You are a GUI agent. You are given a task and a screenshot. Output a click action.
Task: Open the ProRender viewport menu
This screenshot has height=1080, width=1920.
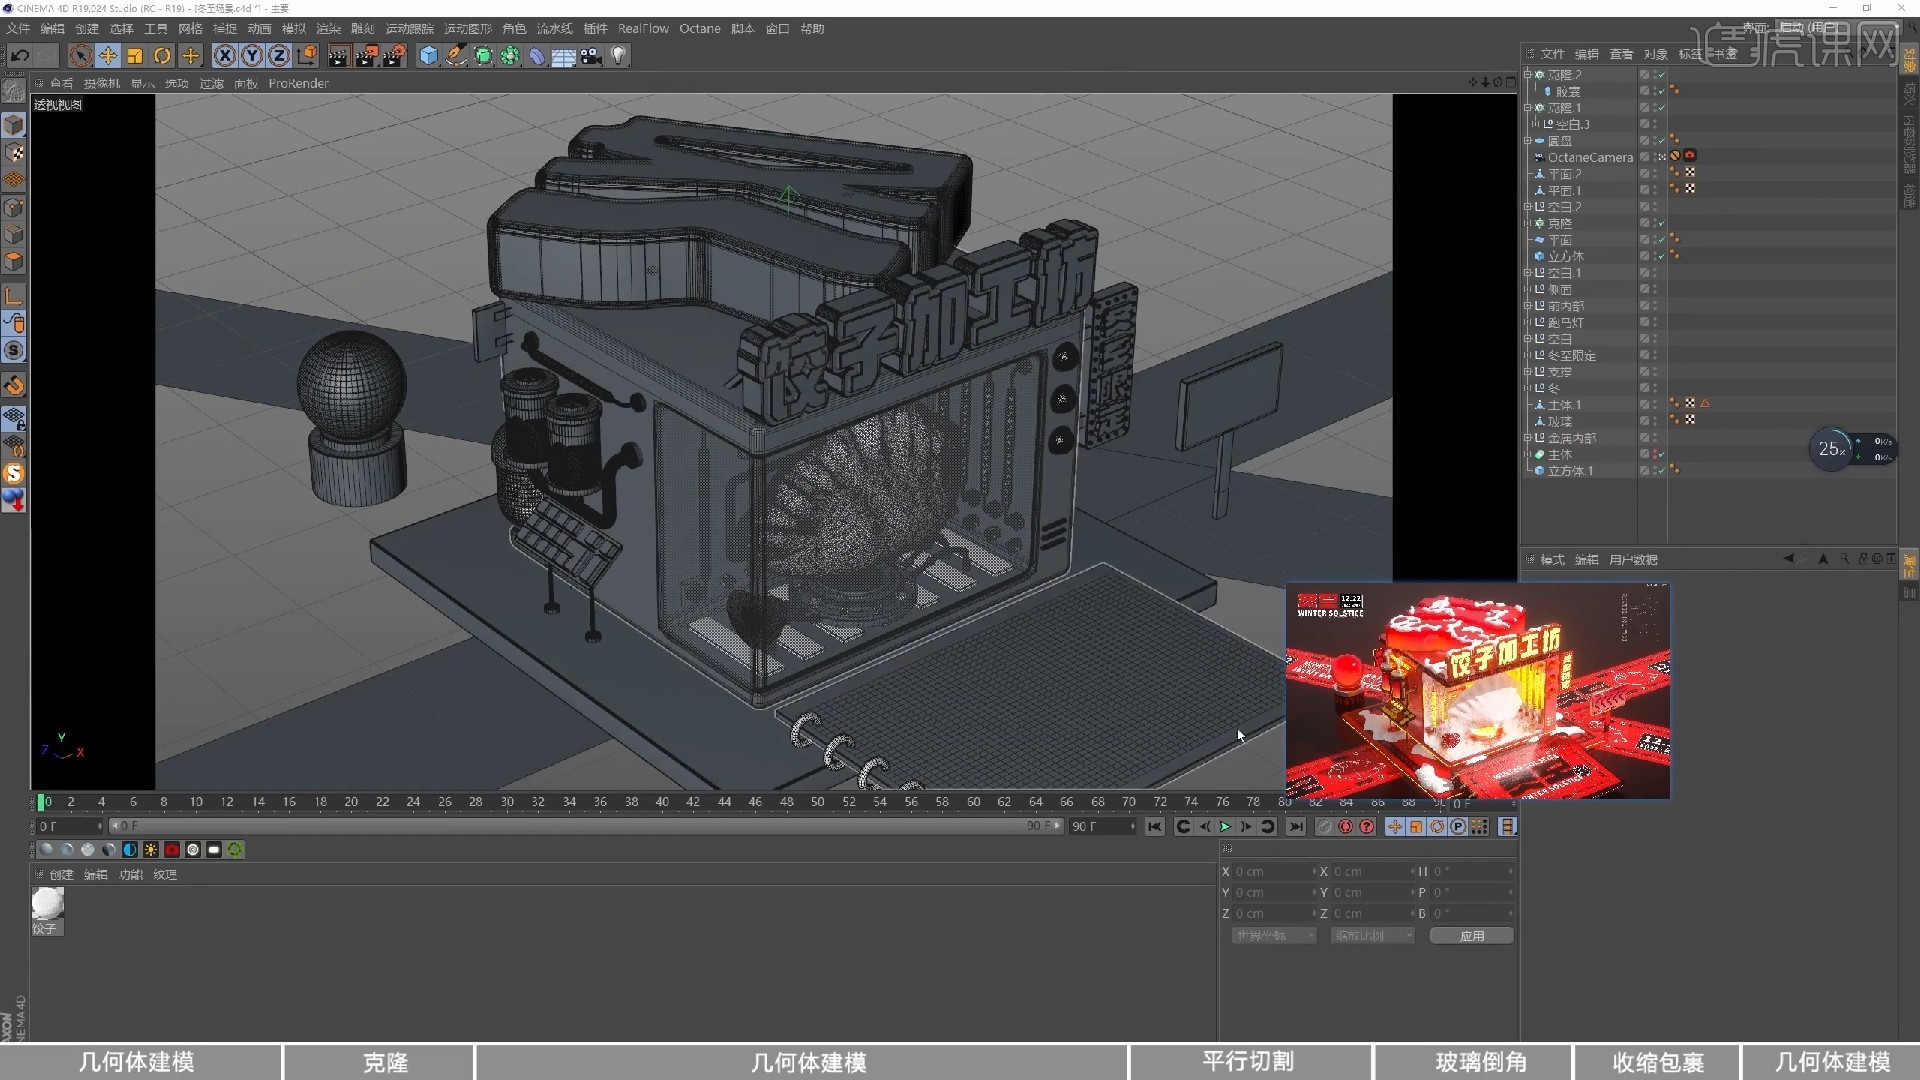pos(298,84)
